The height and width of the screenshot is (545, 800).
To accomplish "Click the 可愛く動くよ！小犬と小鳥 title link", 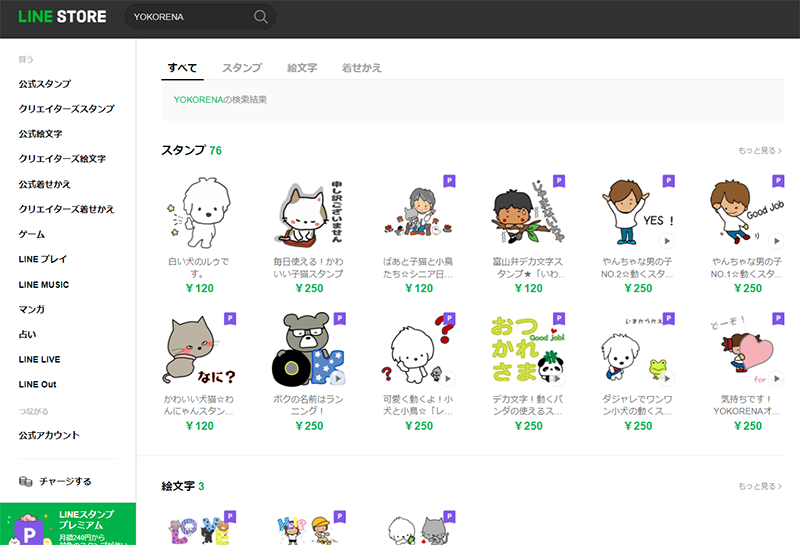I will [418, 405].
